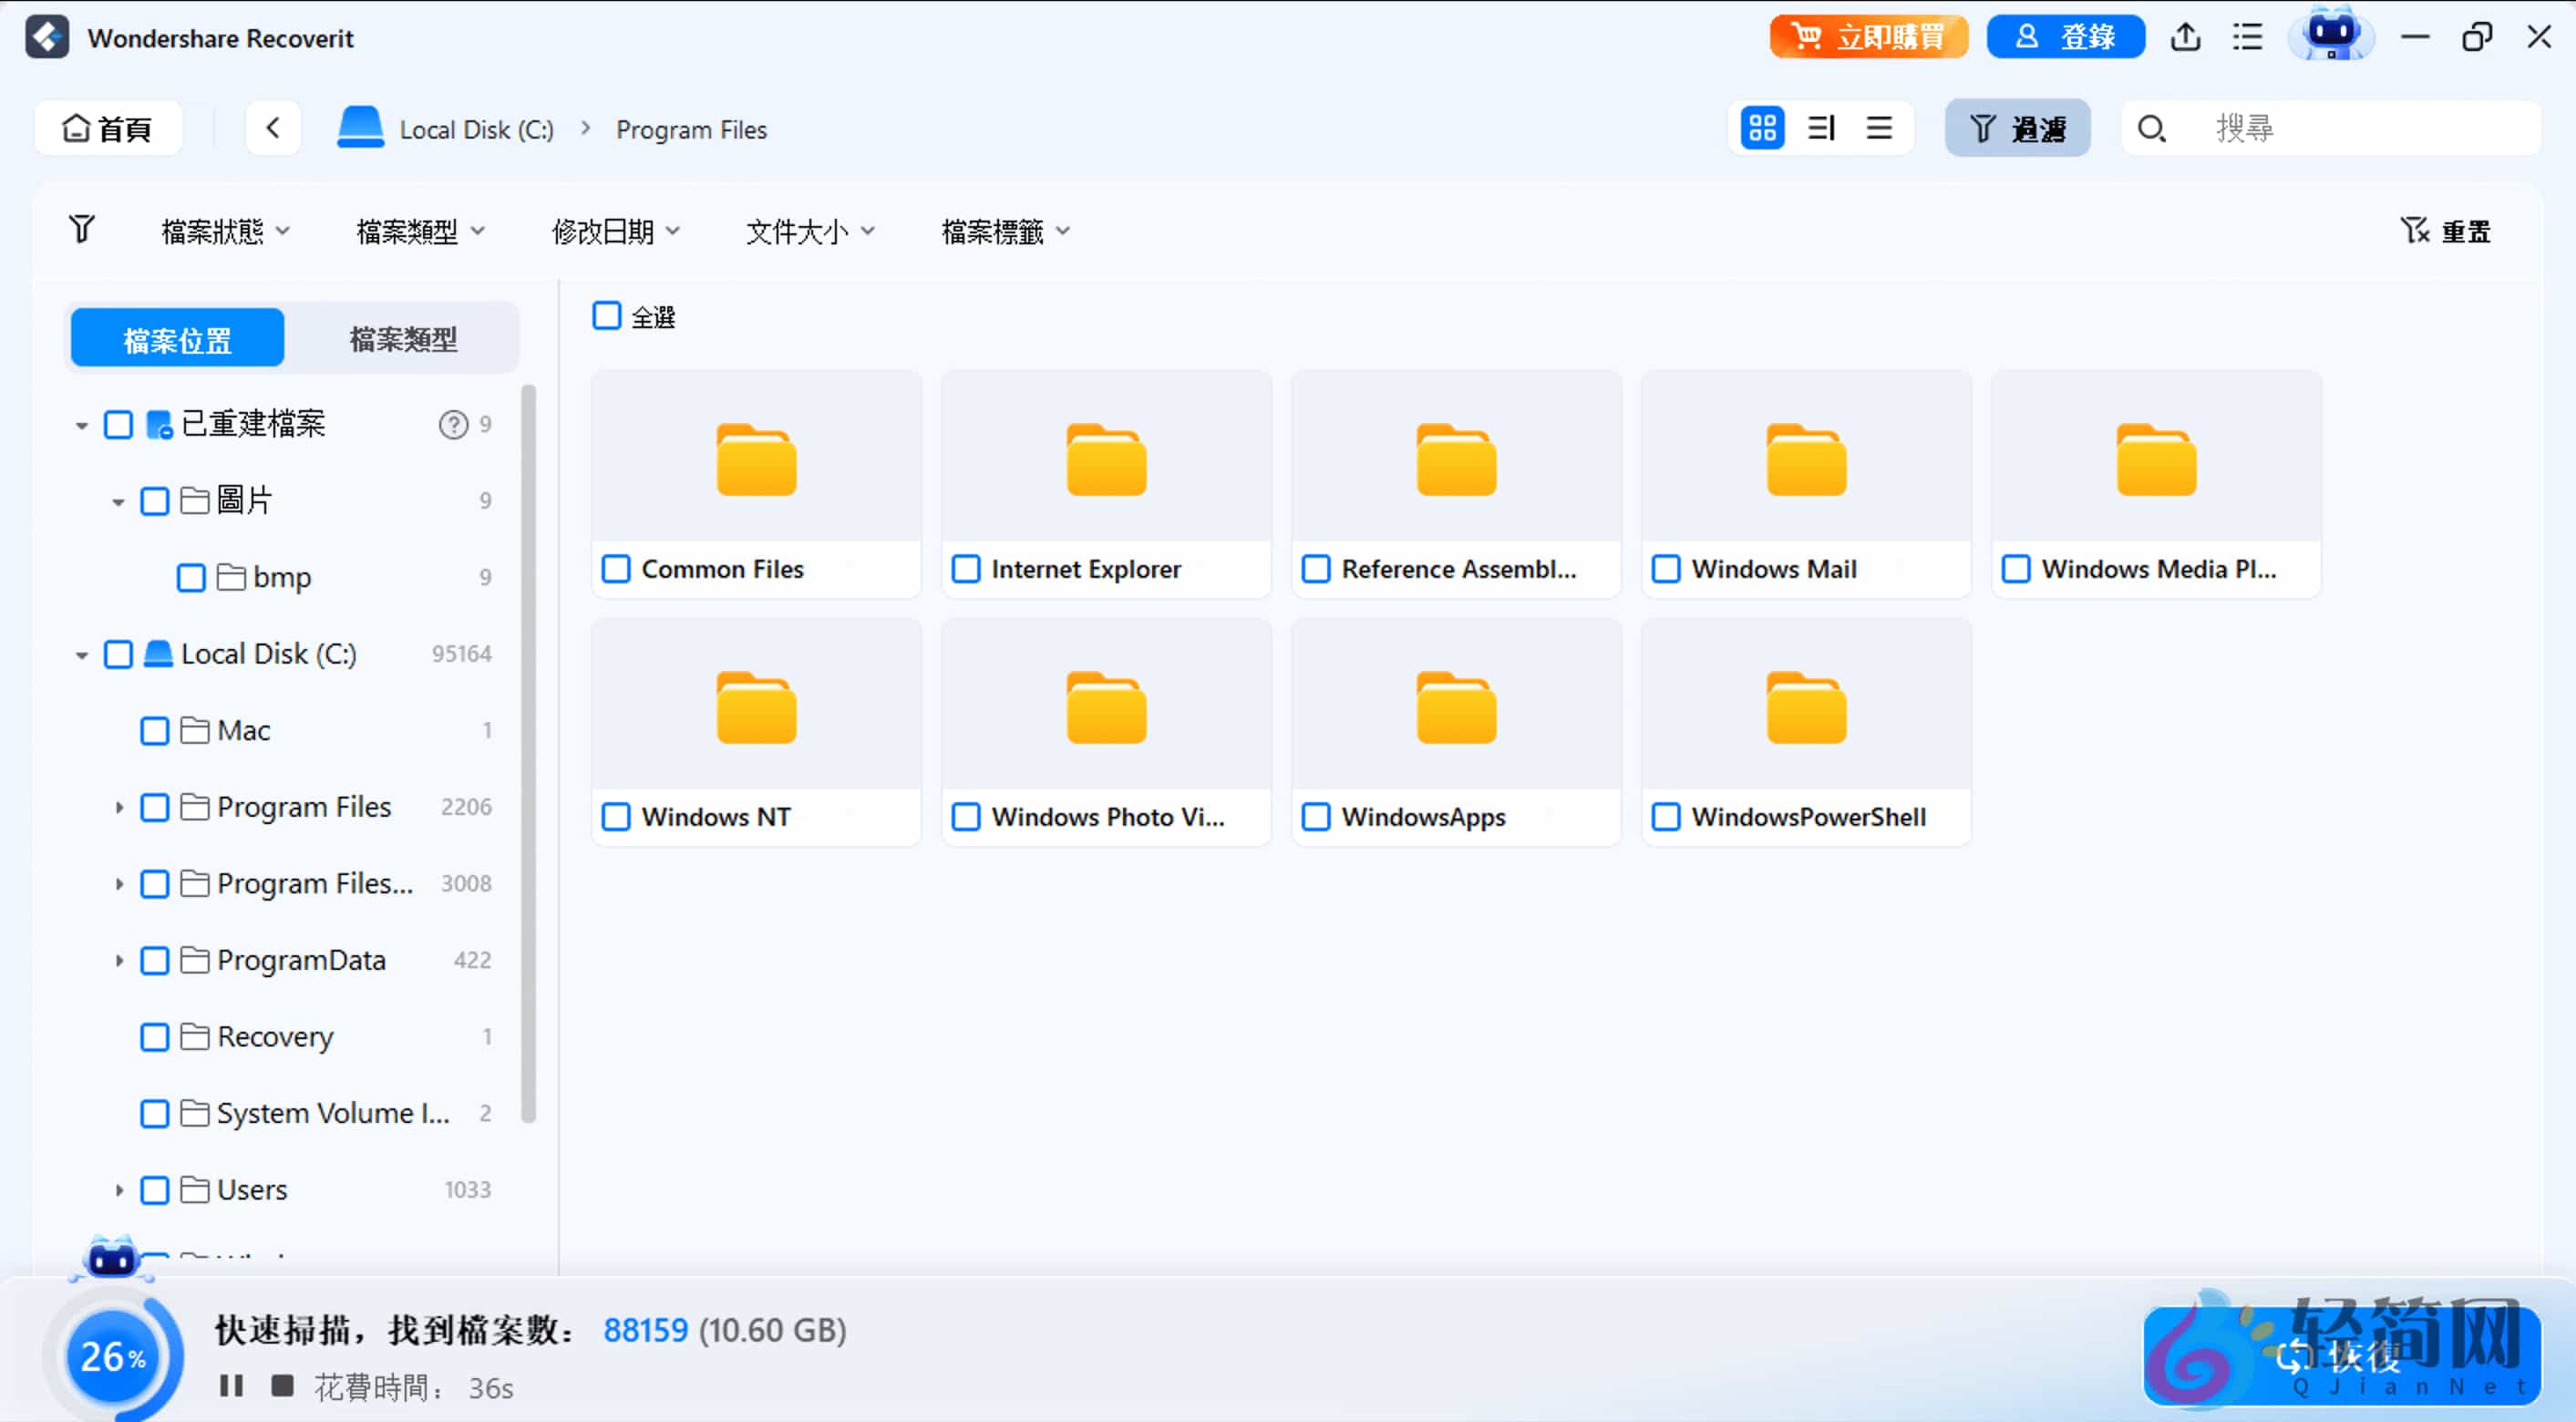The width and height of the screenshot is (2576, 1422).
Task: Check the Common Files folder checkbox
Action: [x=616, y=568]
